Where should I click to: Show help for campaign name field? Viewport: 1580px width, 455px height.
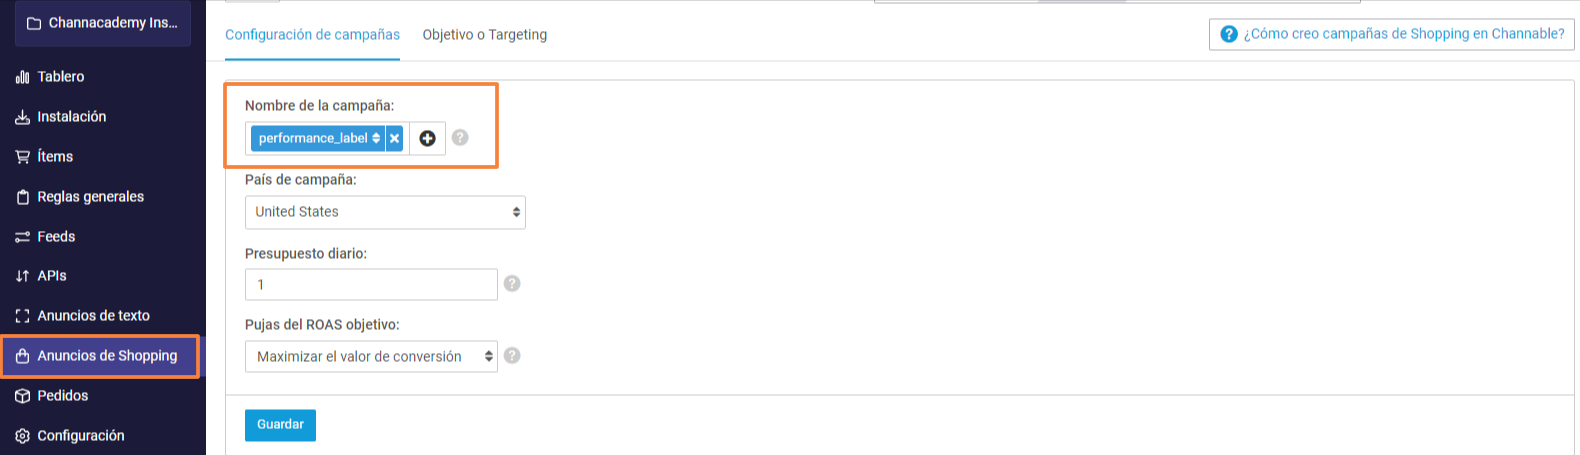click(460, 138)
